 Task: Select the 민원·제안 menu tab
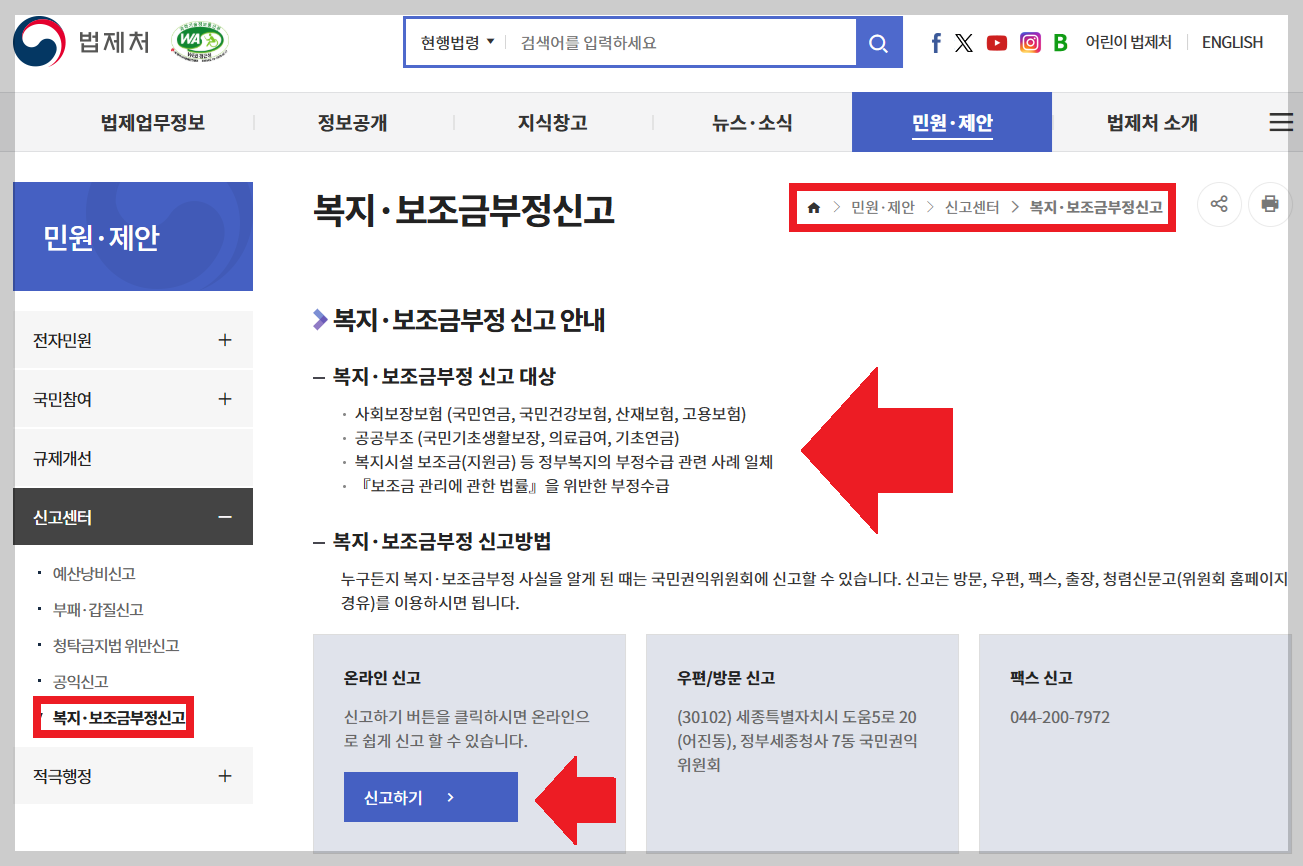pyautogui.click(x=952, y=123)
